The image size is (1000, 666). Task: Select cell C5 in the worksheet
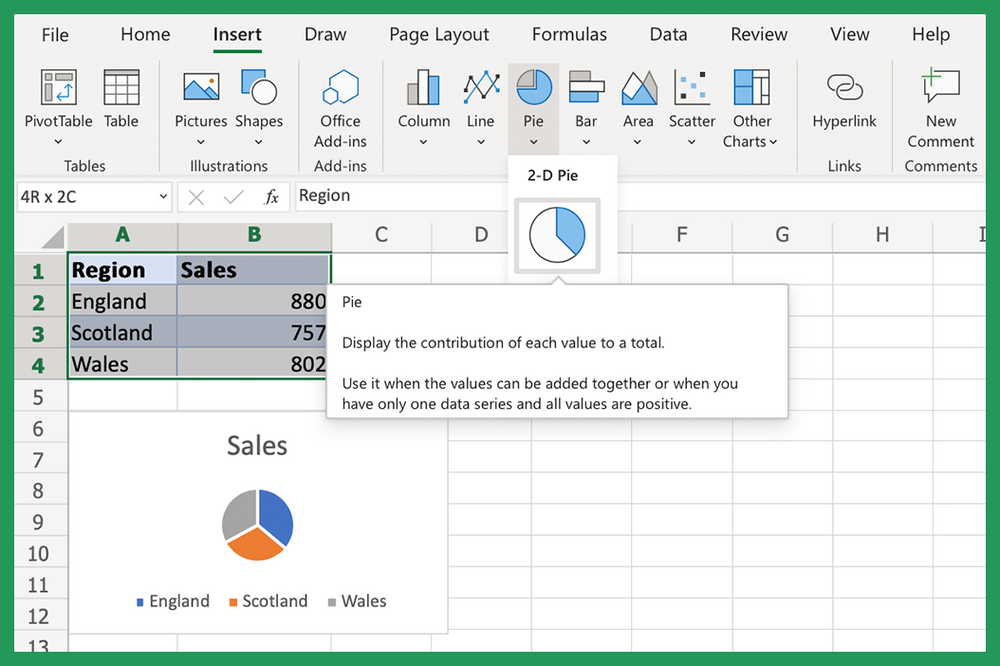(379, 396)
